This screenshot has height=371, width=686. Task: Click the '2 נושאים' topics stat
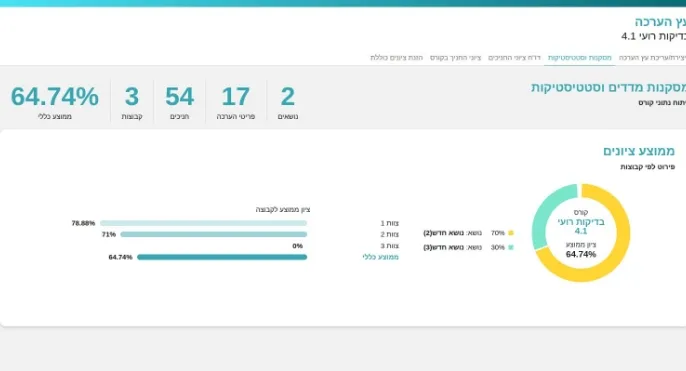288,102
